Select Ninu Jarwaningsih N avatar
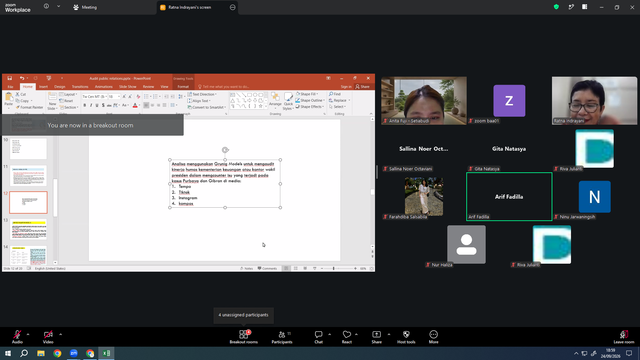640x360 pixels. click(x=594, y=197)
